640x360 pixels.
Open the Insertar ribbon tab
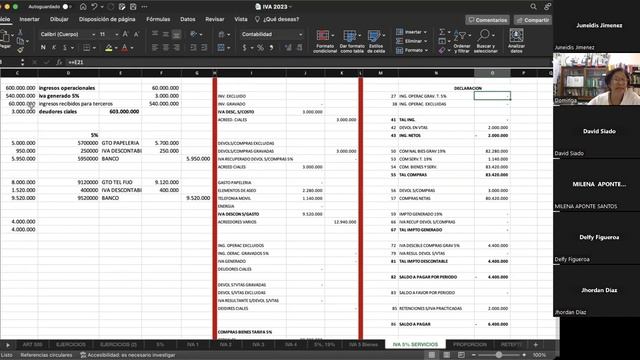click(x=29, y=19)
